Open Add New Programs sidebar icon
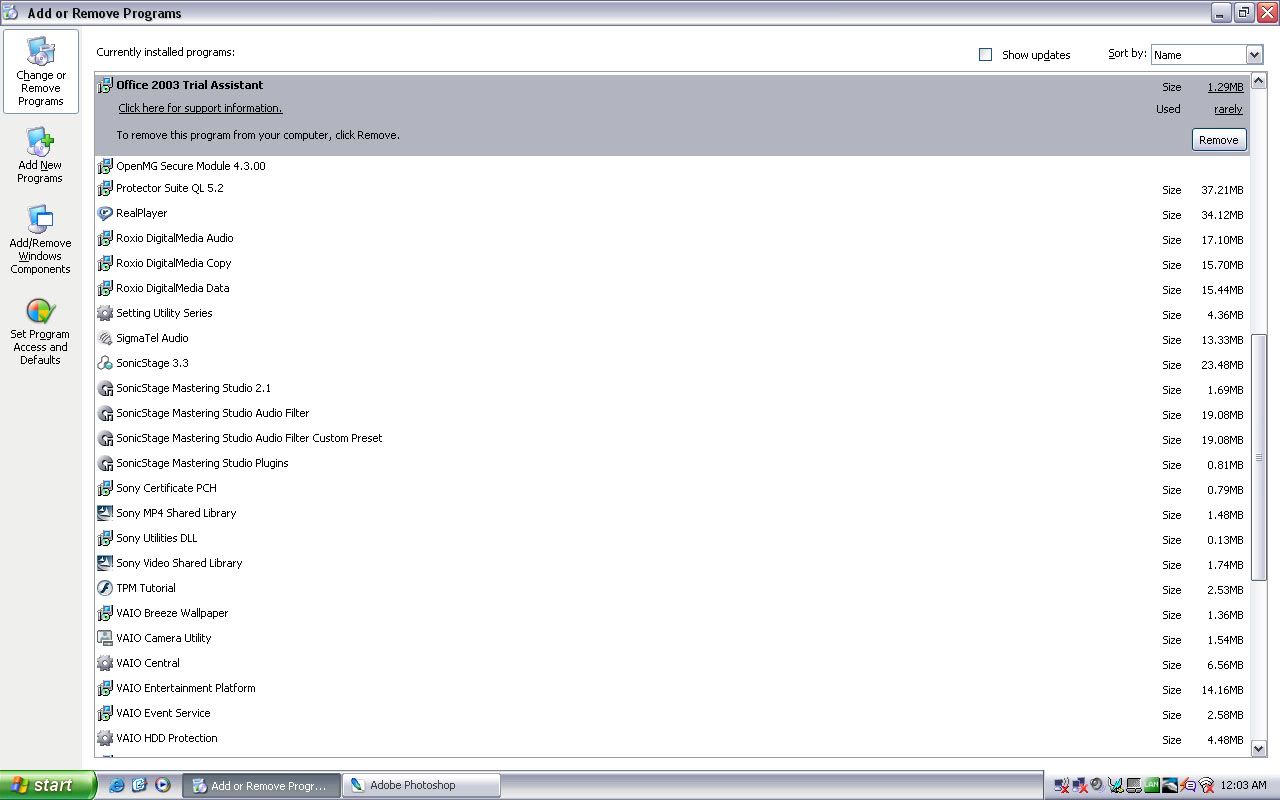This screenshot has width=1280, height=800. pyautogui.click(x=40, y=155)
